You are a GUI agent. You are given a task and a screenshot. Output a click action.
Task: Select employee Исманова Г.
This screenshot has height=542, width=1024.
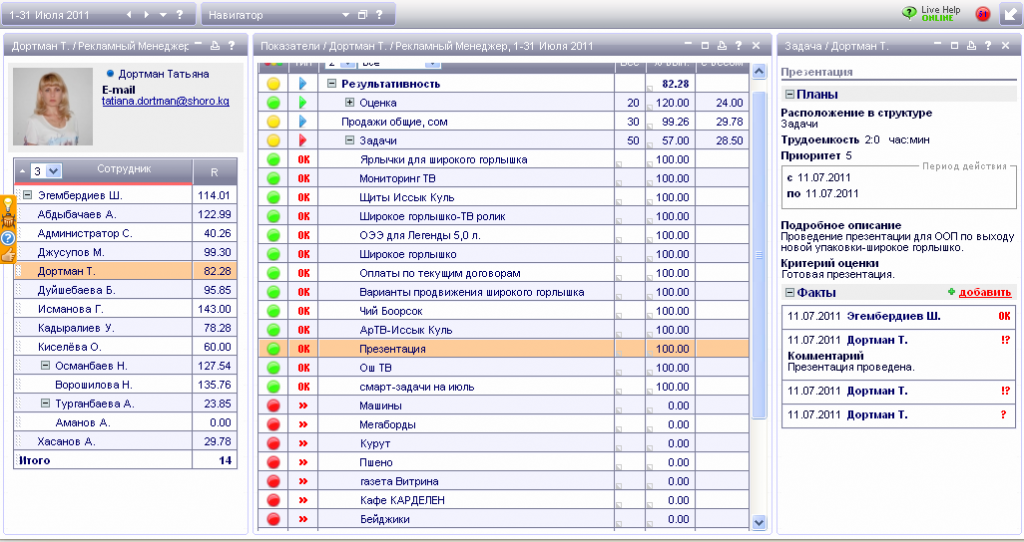tap(71, 309)
